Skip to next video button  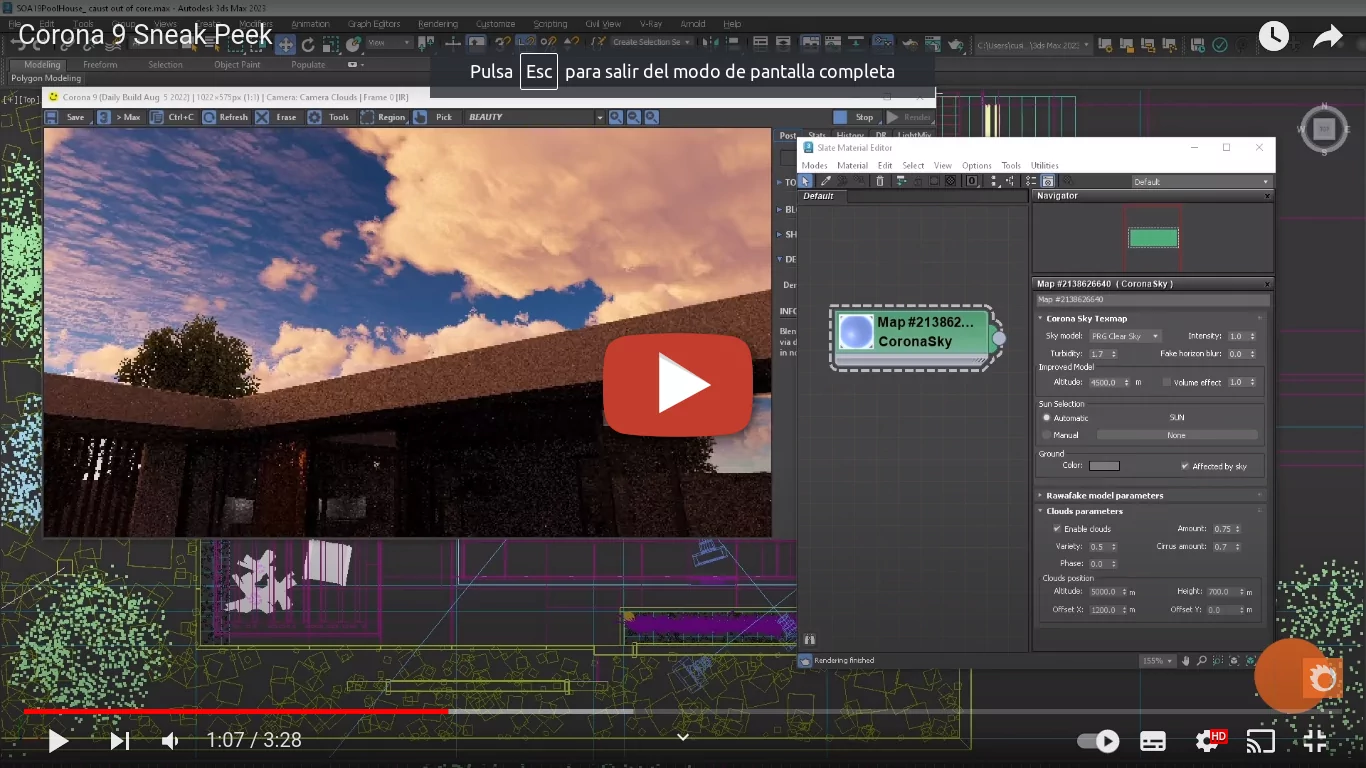click(119, 741)
